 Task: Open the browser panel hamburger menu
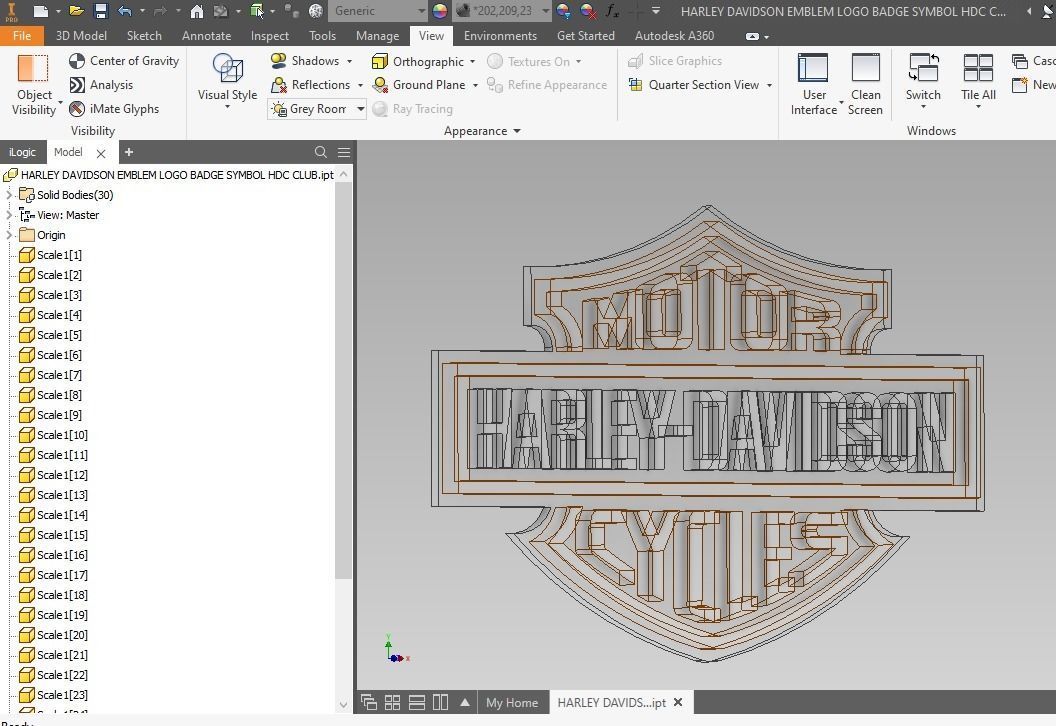(x=344, y=152)
